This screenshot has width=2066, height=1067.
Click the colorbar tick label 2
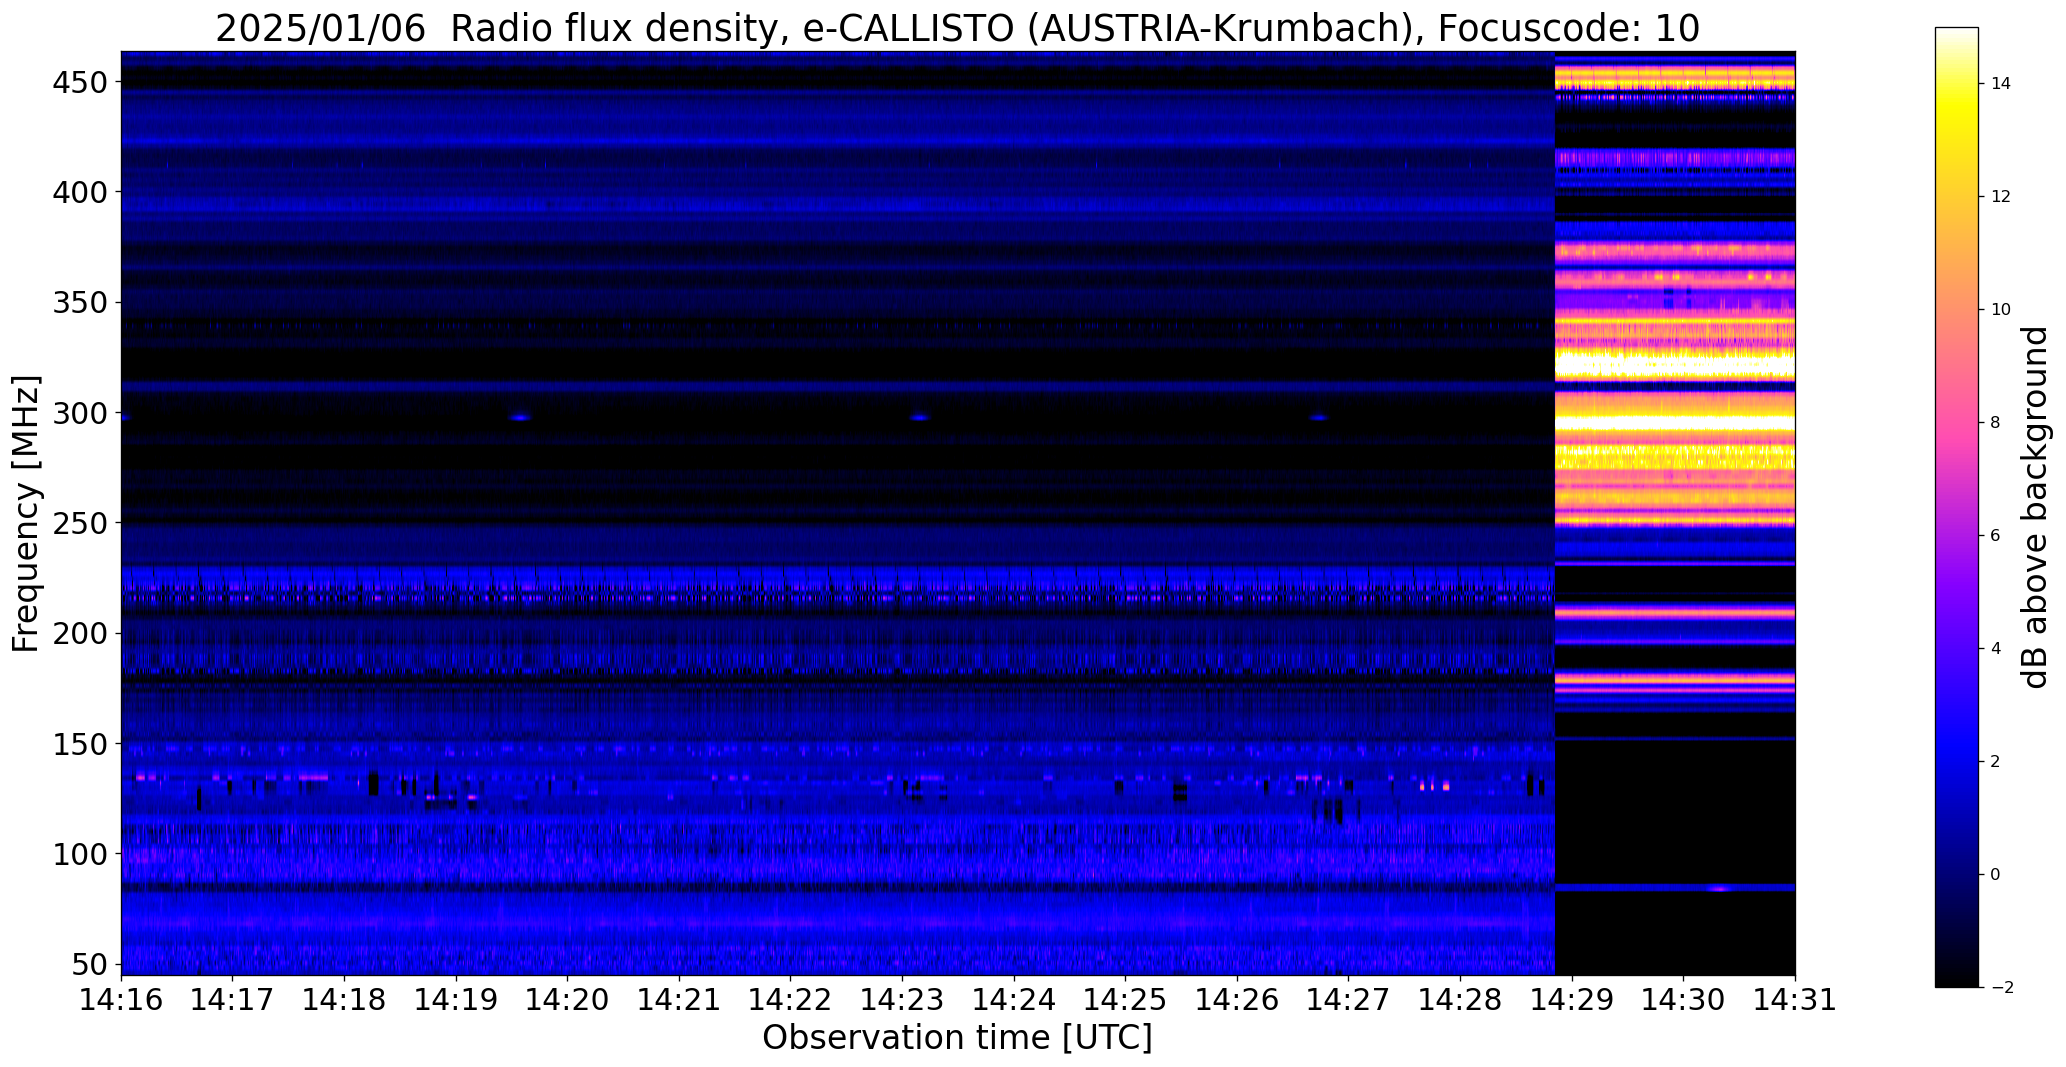click(1996, 762)
